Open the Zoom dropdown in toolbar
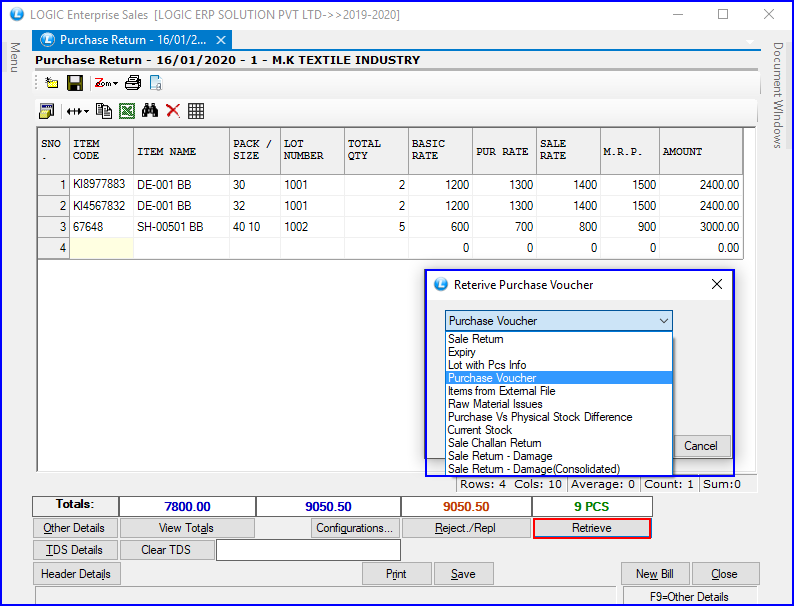 coord(106,83)
